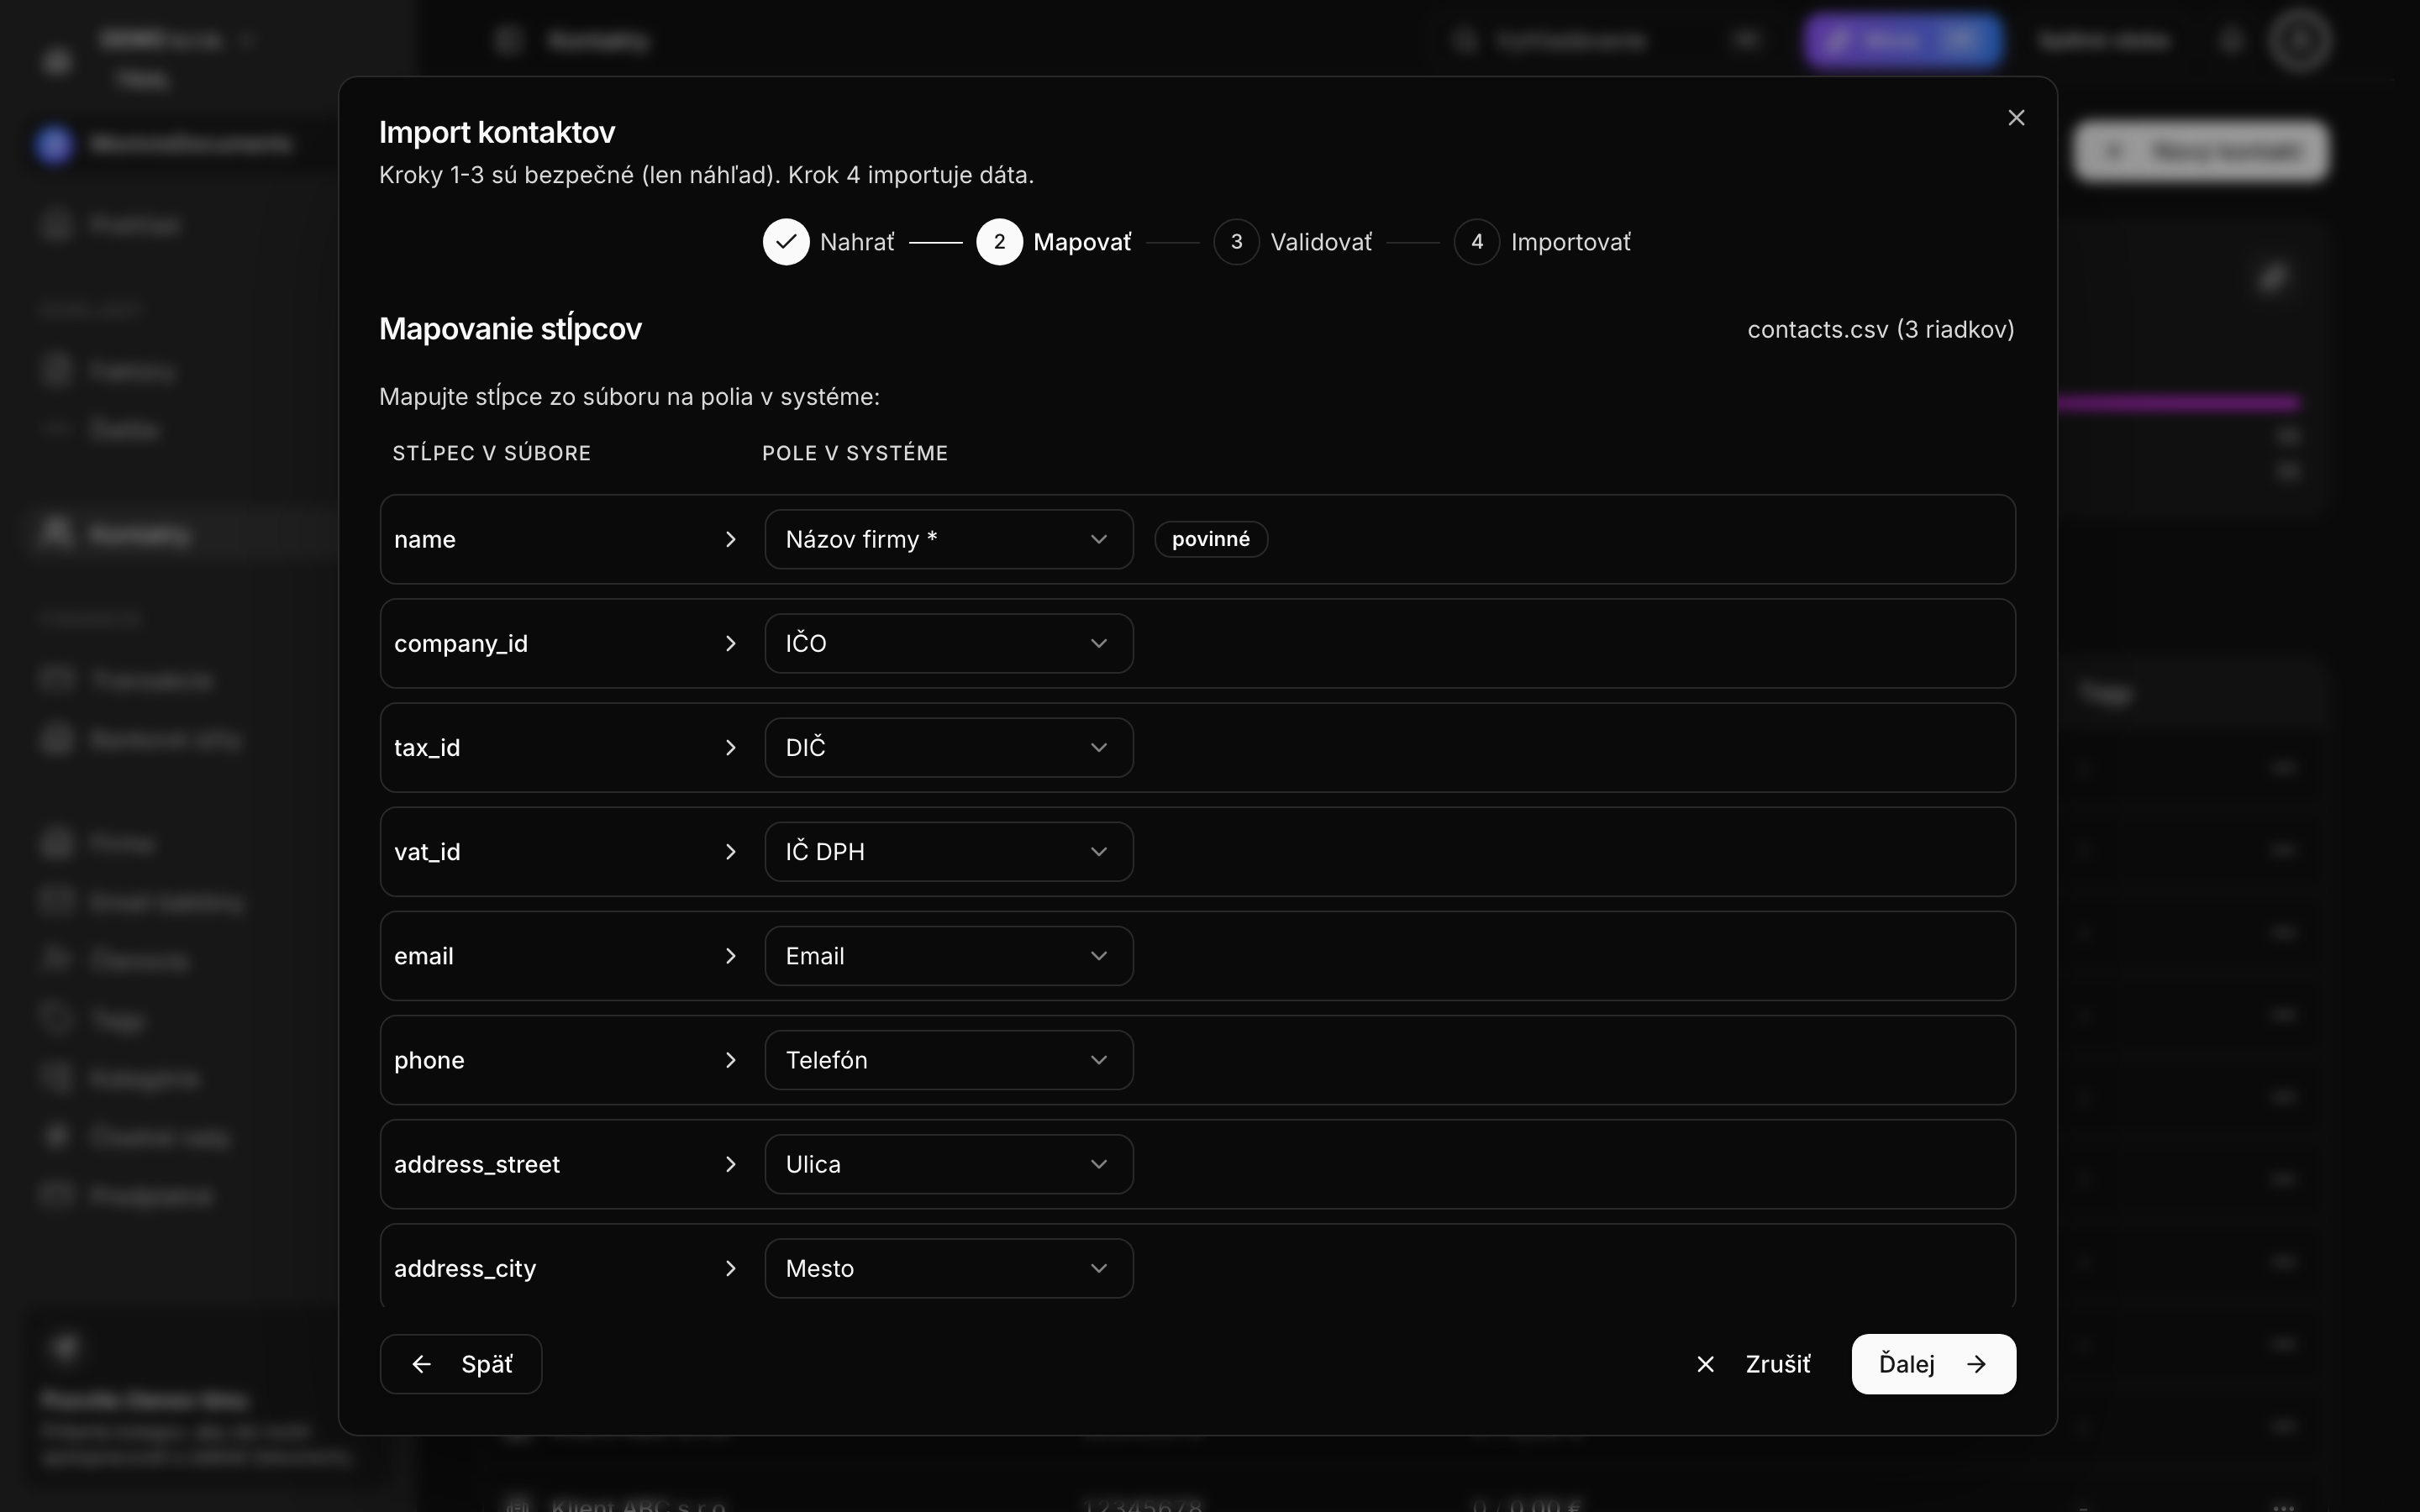Open the Telefón mapping dropdown
This screenshot has width=2420, height=1512.
949,1060
